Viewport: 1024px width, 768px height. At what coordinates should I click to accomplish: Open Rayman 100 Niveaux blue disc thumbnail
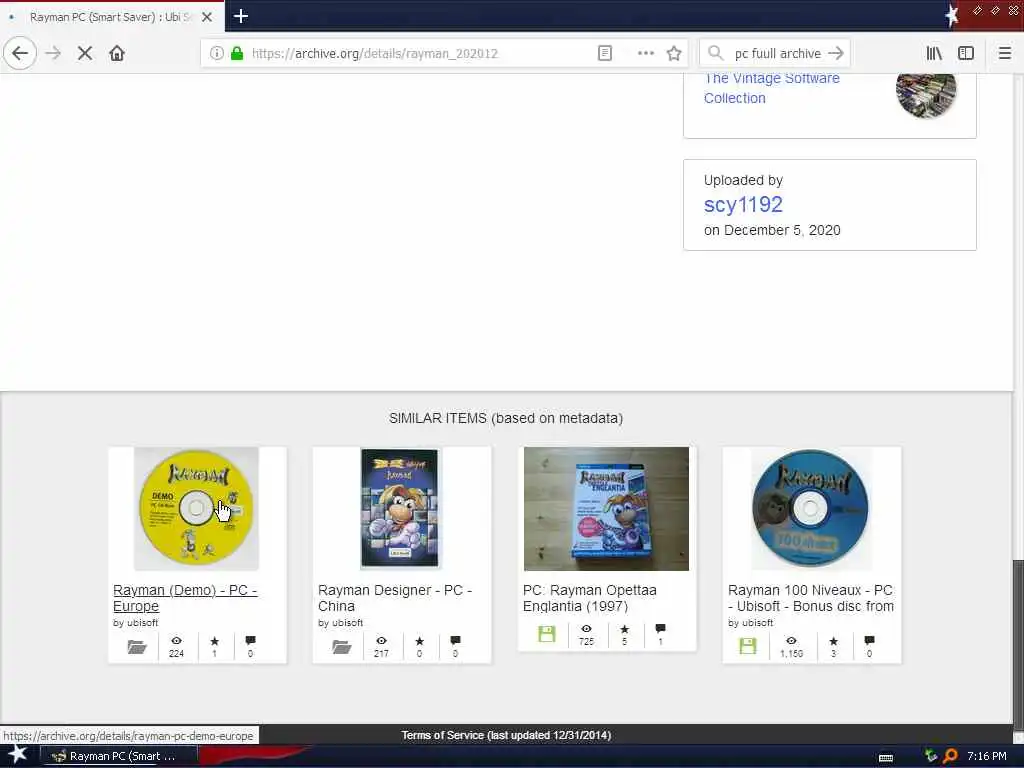(x=810, y=509)
